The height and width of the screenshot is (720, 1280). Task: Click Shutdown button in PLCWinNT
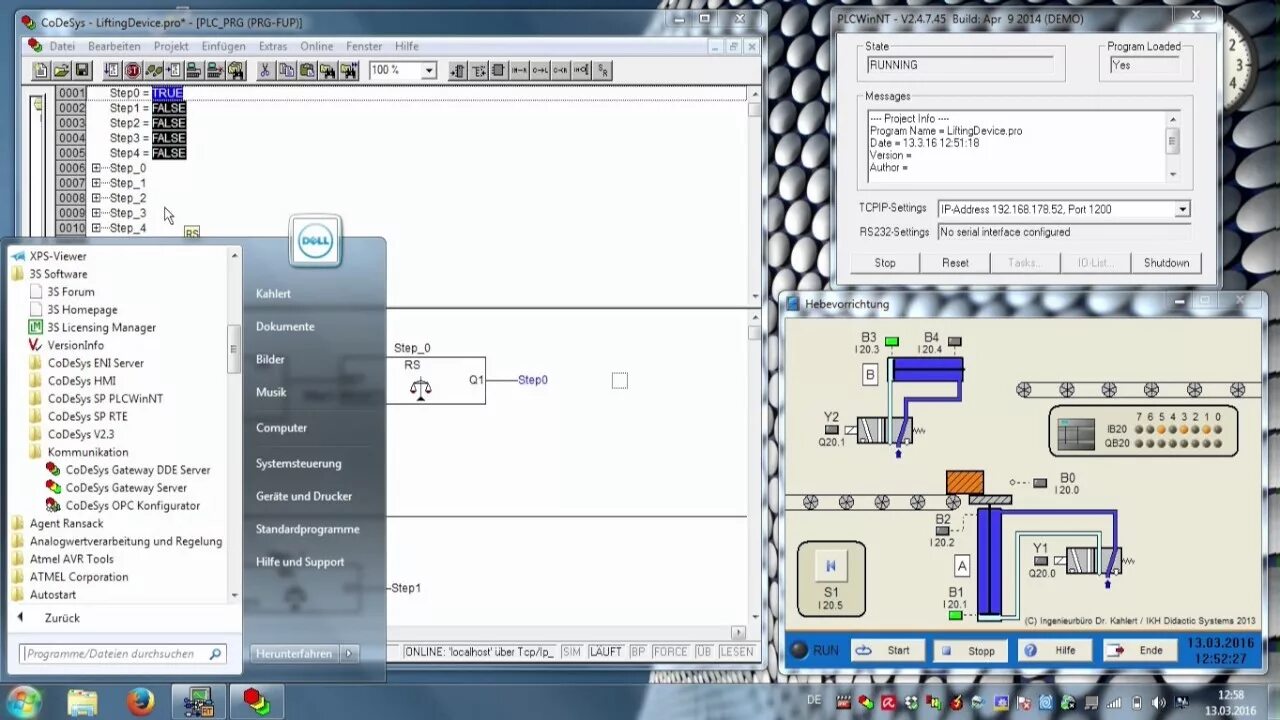point(1166,263)
